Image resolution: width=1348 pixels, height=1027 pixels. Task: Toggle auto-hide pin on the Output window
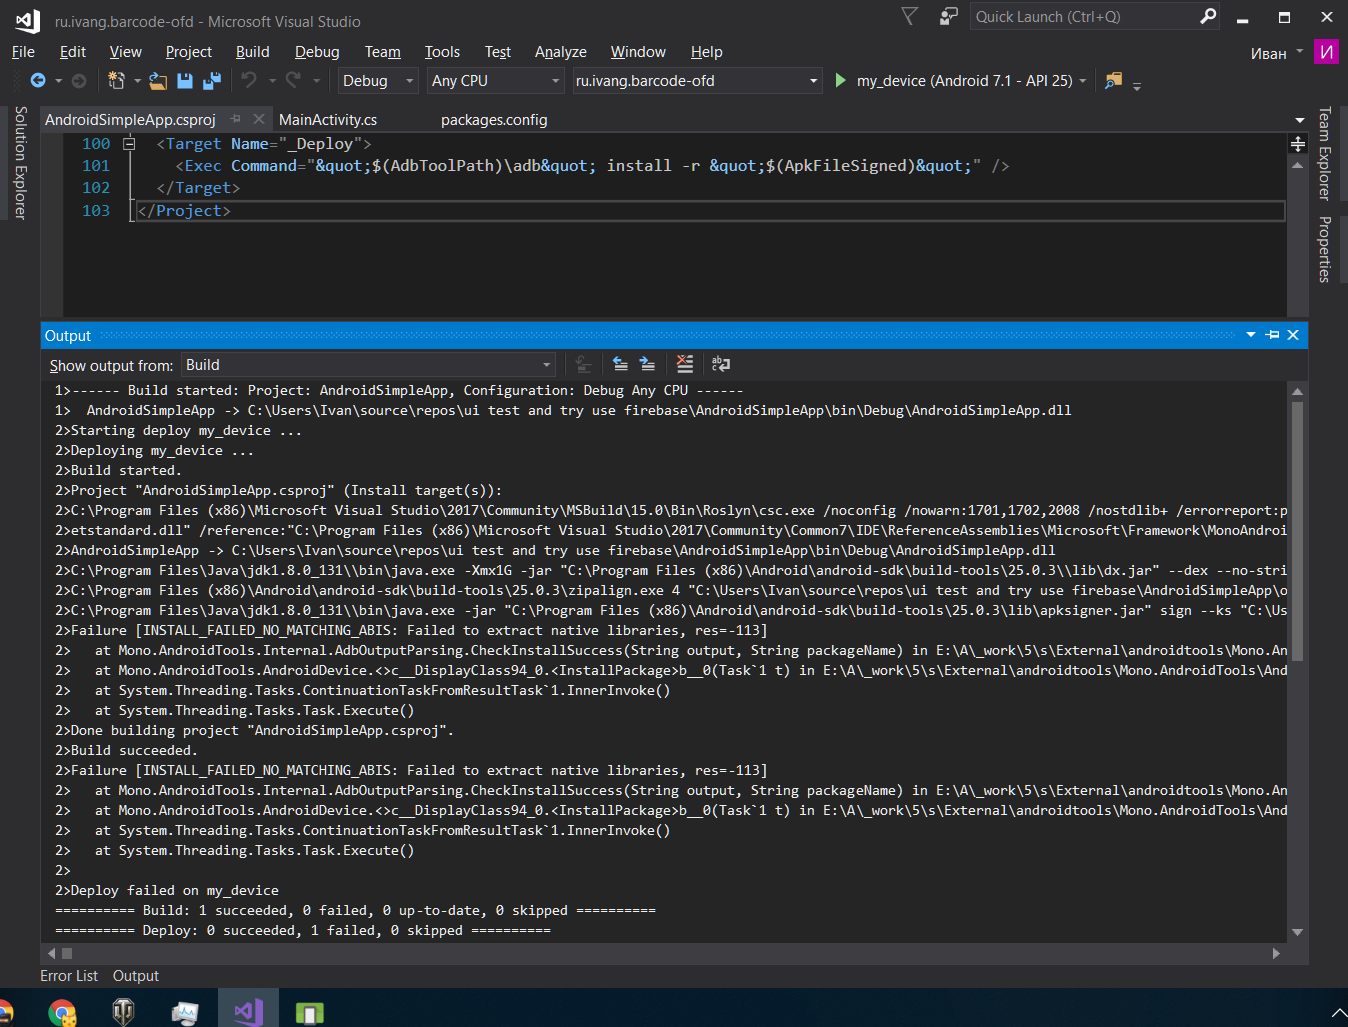click(x=1271, y=335)
